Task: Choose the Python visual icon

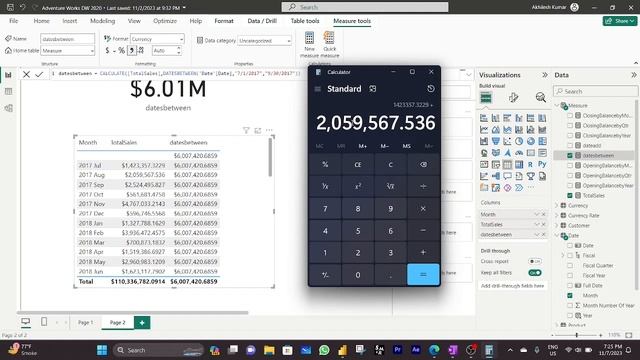Action: pyautogui.click(x=542, y=164)
